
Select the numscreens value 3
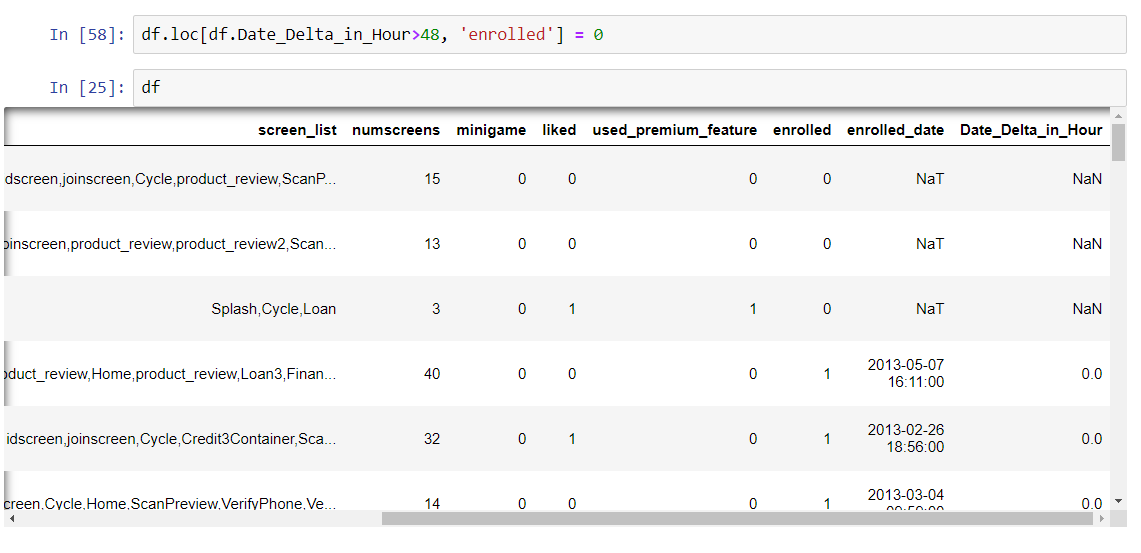(436, 309)
